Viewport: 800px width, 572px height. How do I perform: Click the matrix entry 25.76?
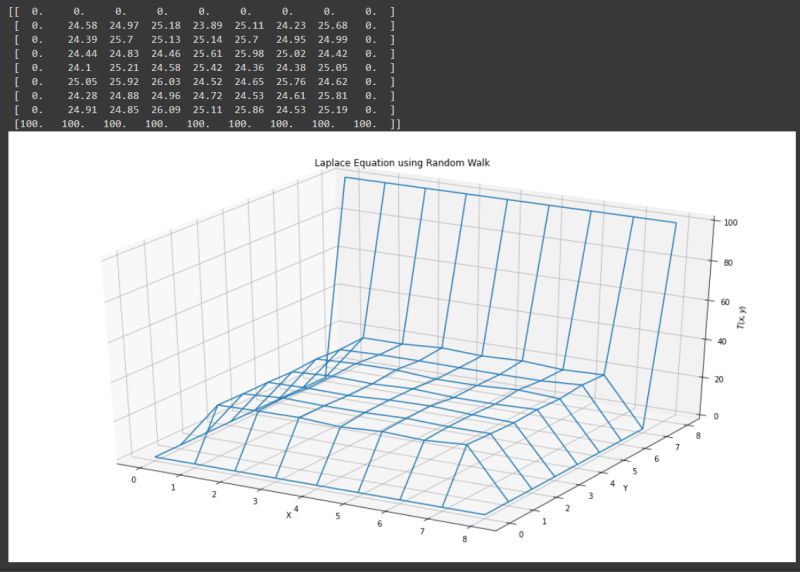click(291, 82)
